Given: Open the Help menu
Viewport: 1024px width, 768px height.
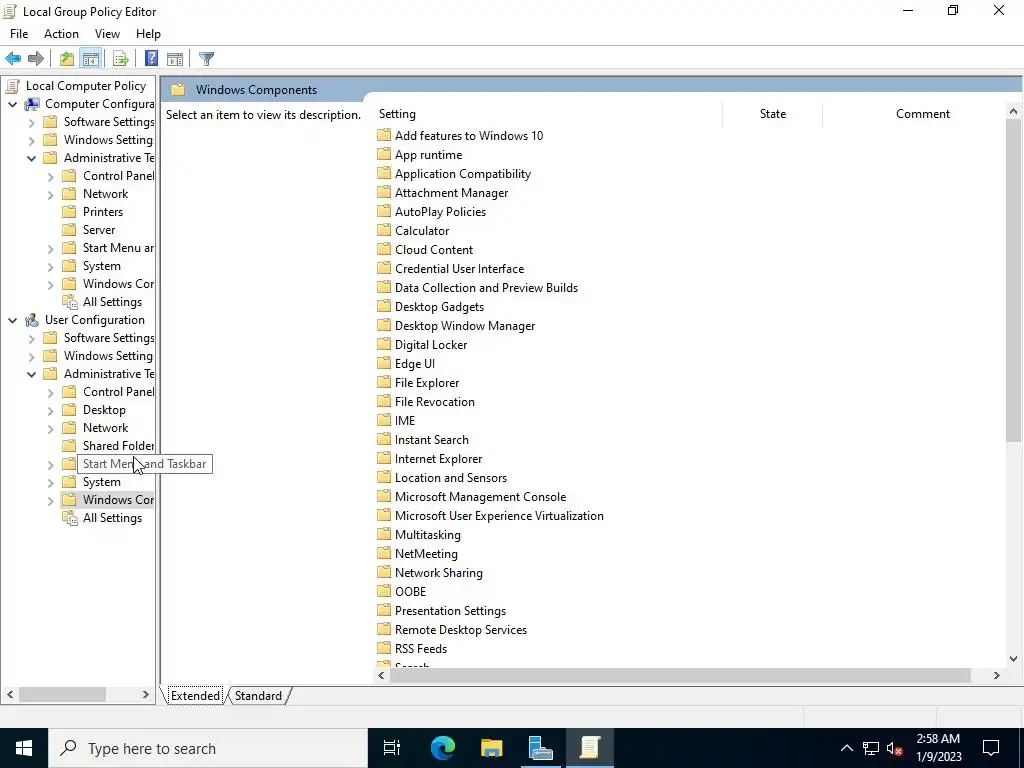Looking at the screenshot, I should click(x=148, y=34).
